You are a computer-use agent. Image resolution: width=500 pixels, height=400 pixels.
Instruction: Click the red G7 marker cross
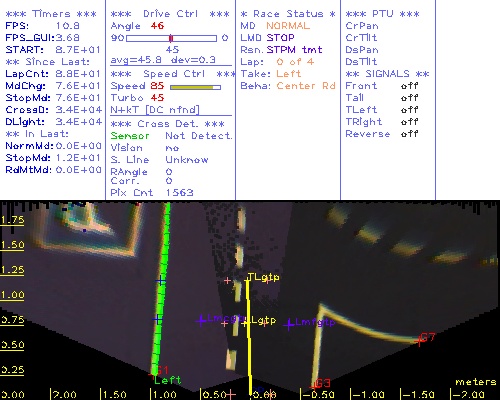pyautogui.click(x=419, y=341)
